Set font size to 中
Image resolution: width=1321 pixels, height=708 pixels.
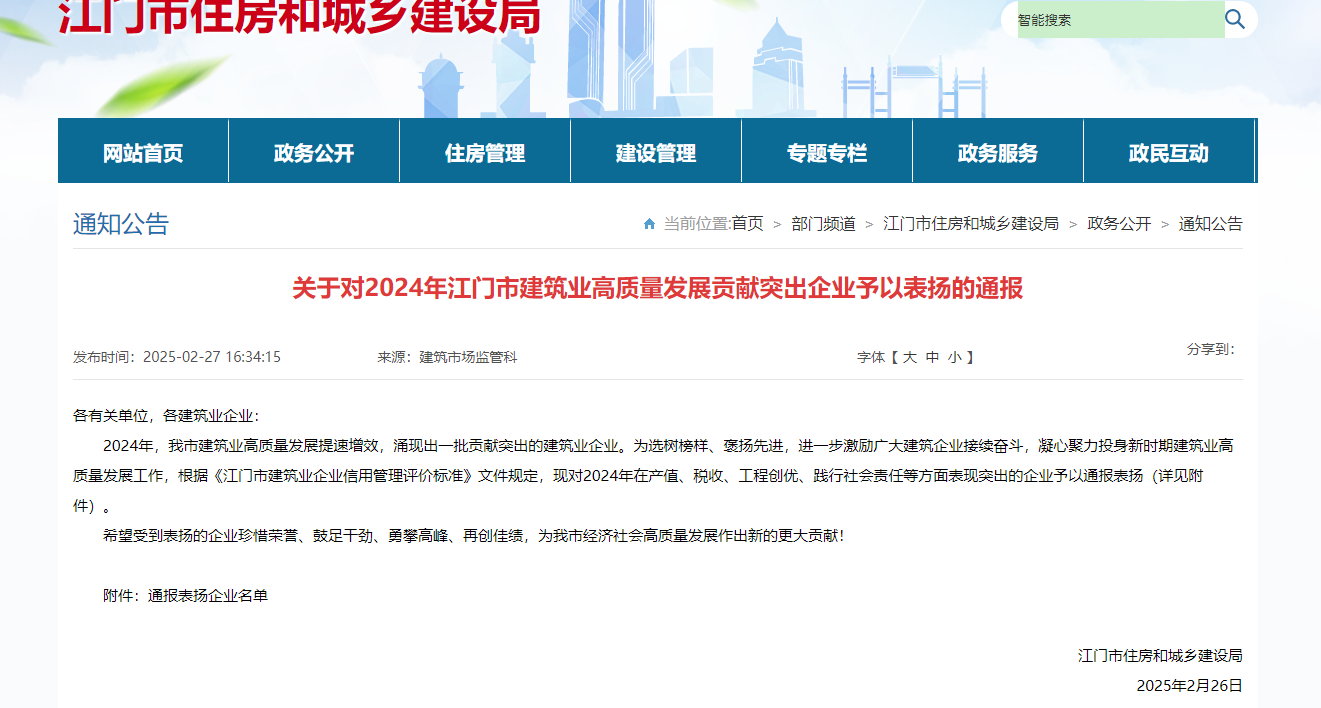coord(932,357)
